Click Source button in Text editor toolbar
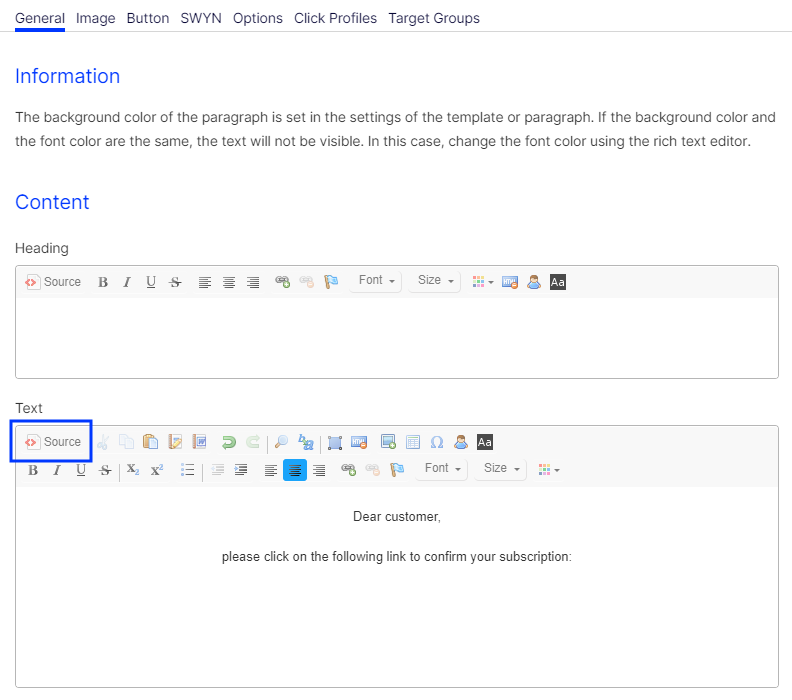The width and height of the screenshot is (792, 700). click(53, 442)
